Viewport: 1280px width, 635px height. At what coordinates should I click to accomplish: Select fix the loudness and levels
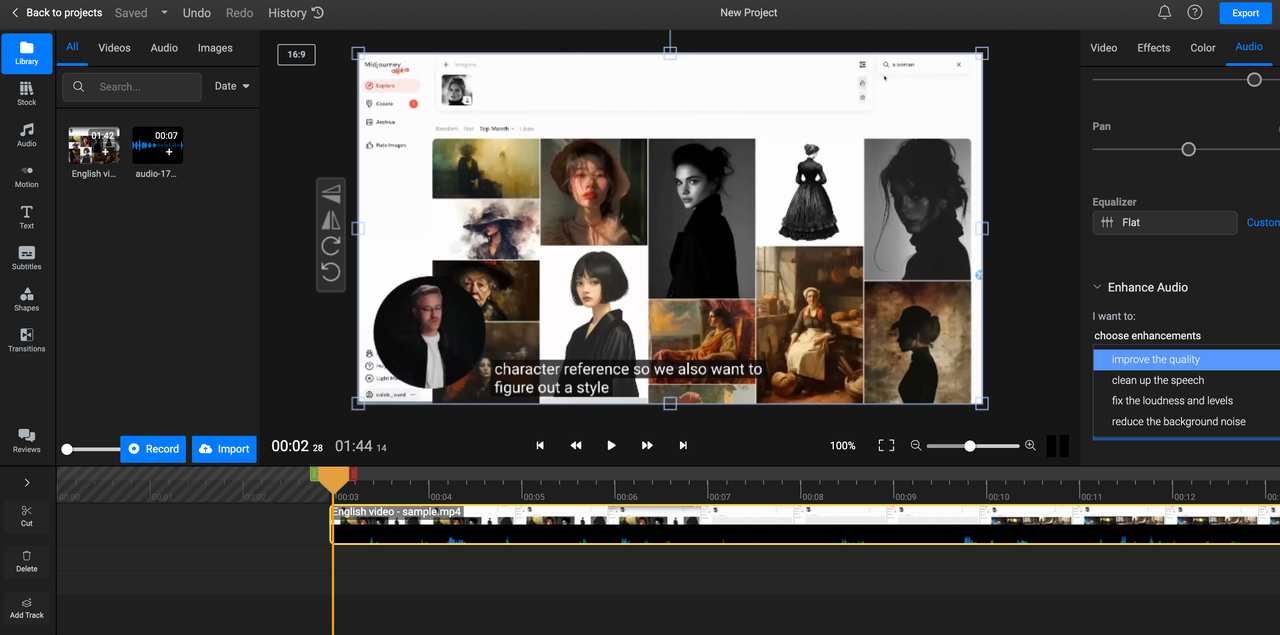pyautogui.click(x=1186, y=401)
